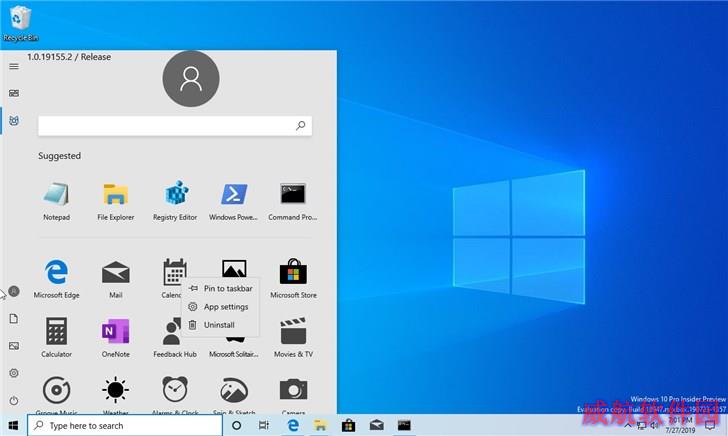Switch to pinned tiles view
Screen dimensions: 728x436
tap(14, 93)
